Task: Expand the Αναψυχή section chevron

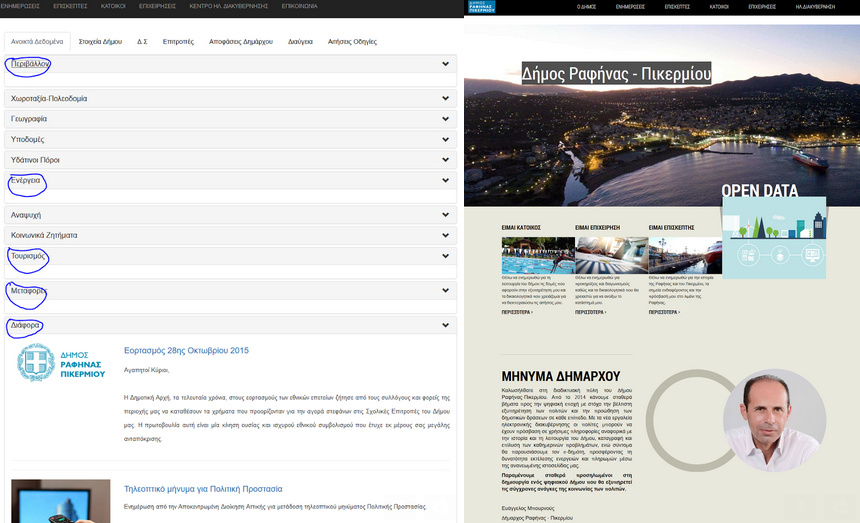Action: (445, 215)
